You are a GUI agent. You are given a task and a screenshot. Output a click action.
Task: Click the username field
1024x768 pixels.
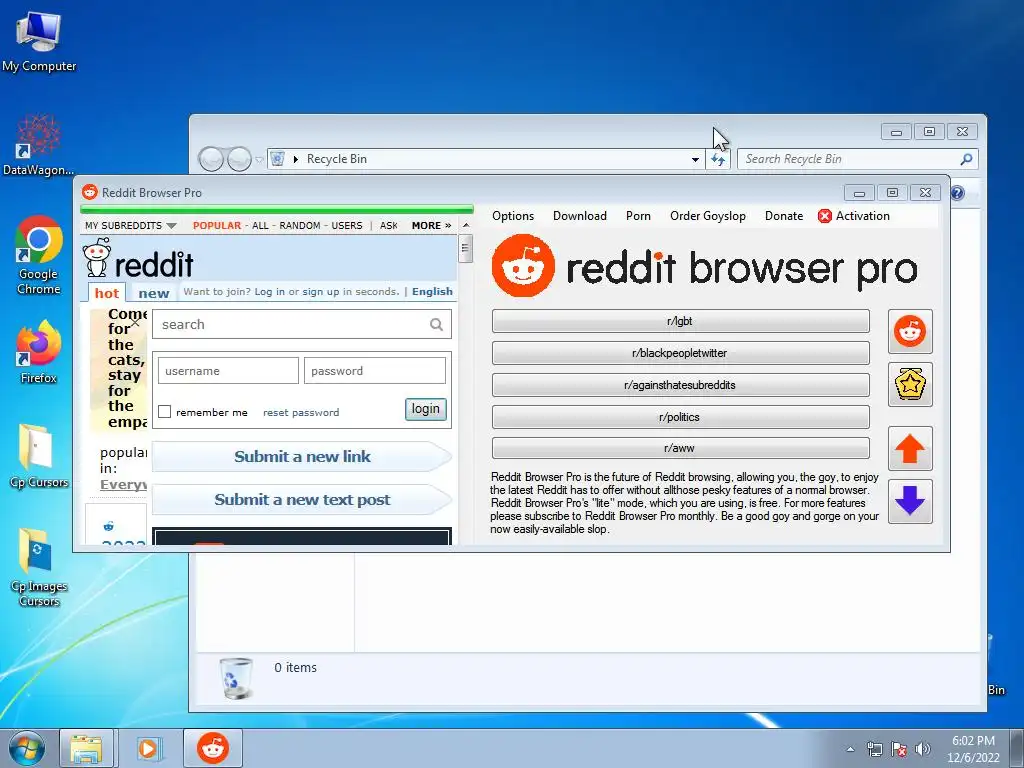pyautogui.click(x=228, y=371)
